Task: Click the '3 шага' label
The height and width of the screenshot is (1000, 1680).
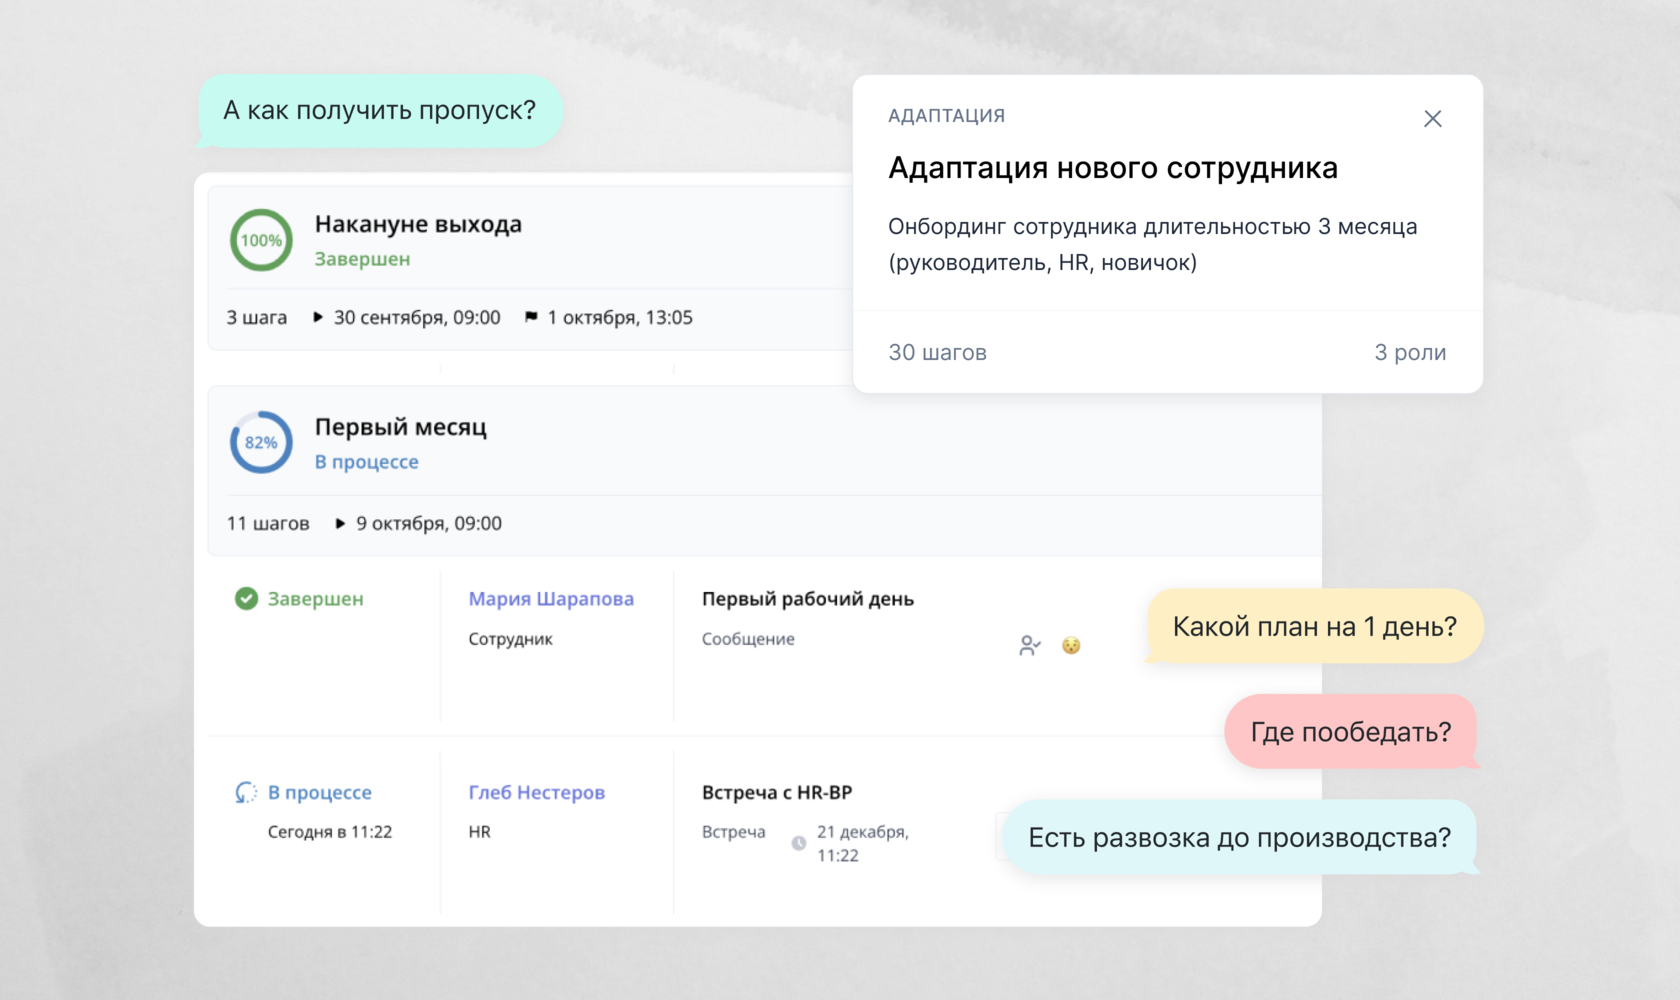Action: click(256, 317)
